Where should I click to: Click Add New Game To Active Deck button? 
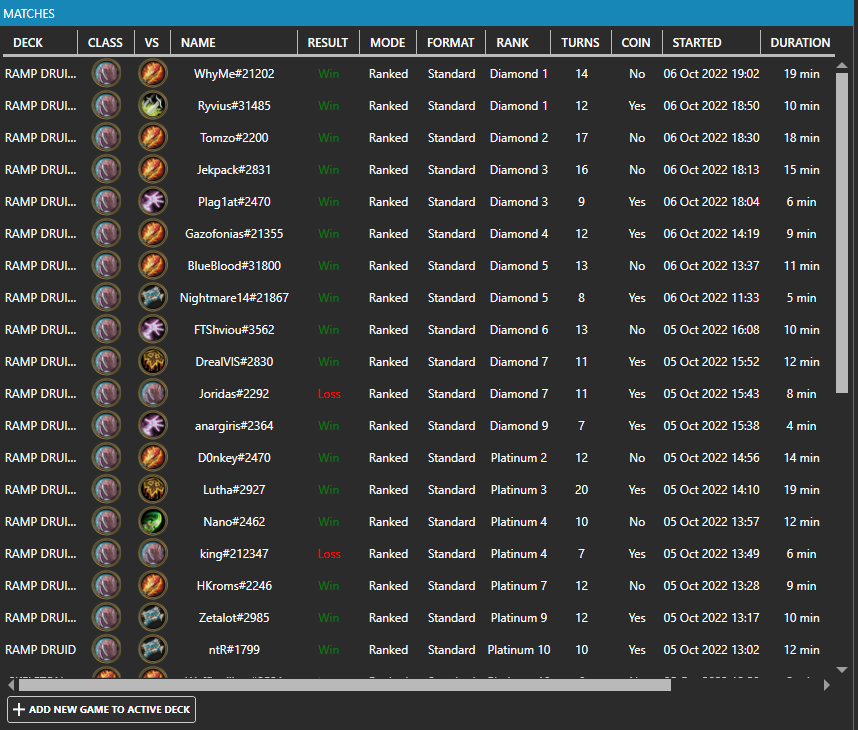click(x=102, y=709)
